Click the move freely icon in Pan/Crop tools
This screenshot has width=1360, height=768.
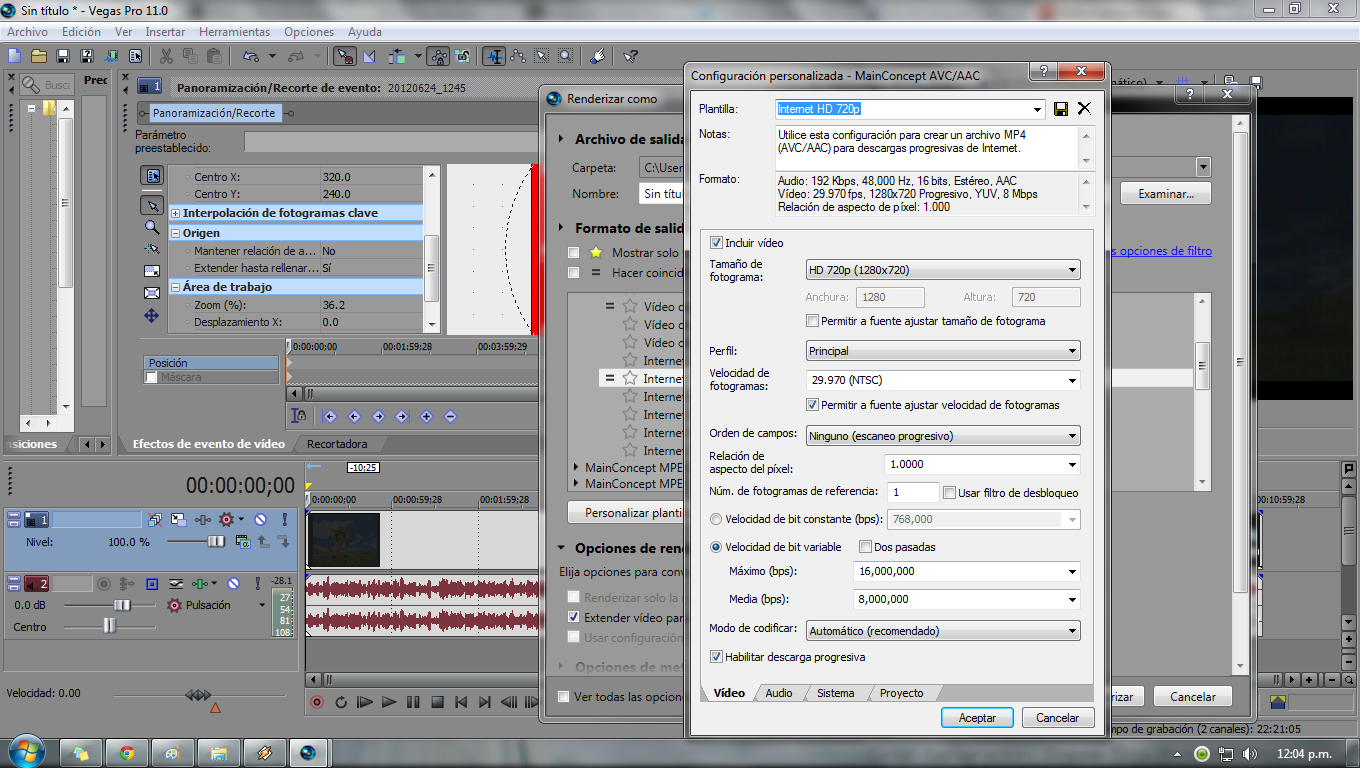pos(152,315)
